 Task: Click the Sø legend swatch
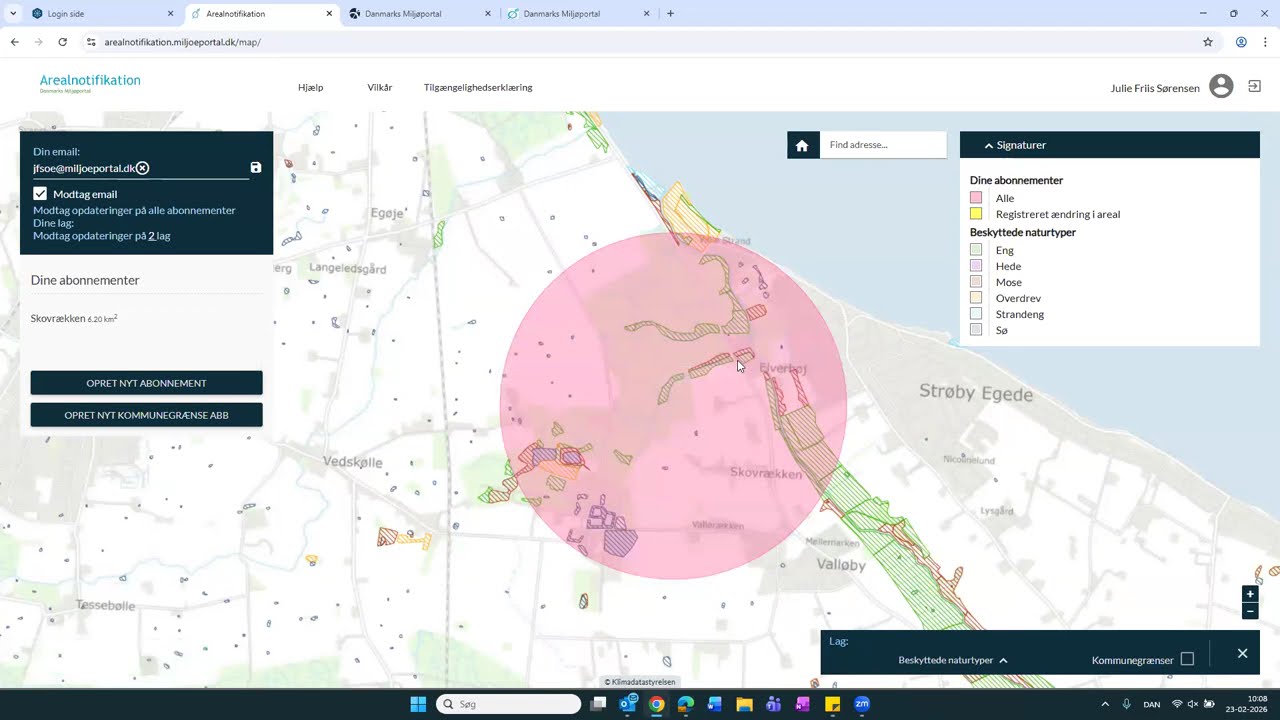click(976, 330)
